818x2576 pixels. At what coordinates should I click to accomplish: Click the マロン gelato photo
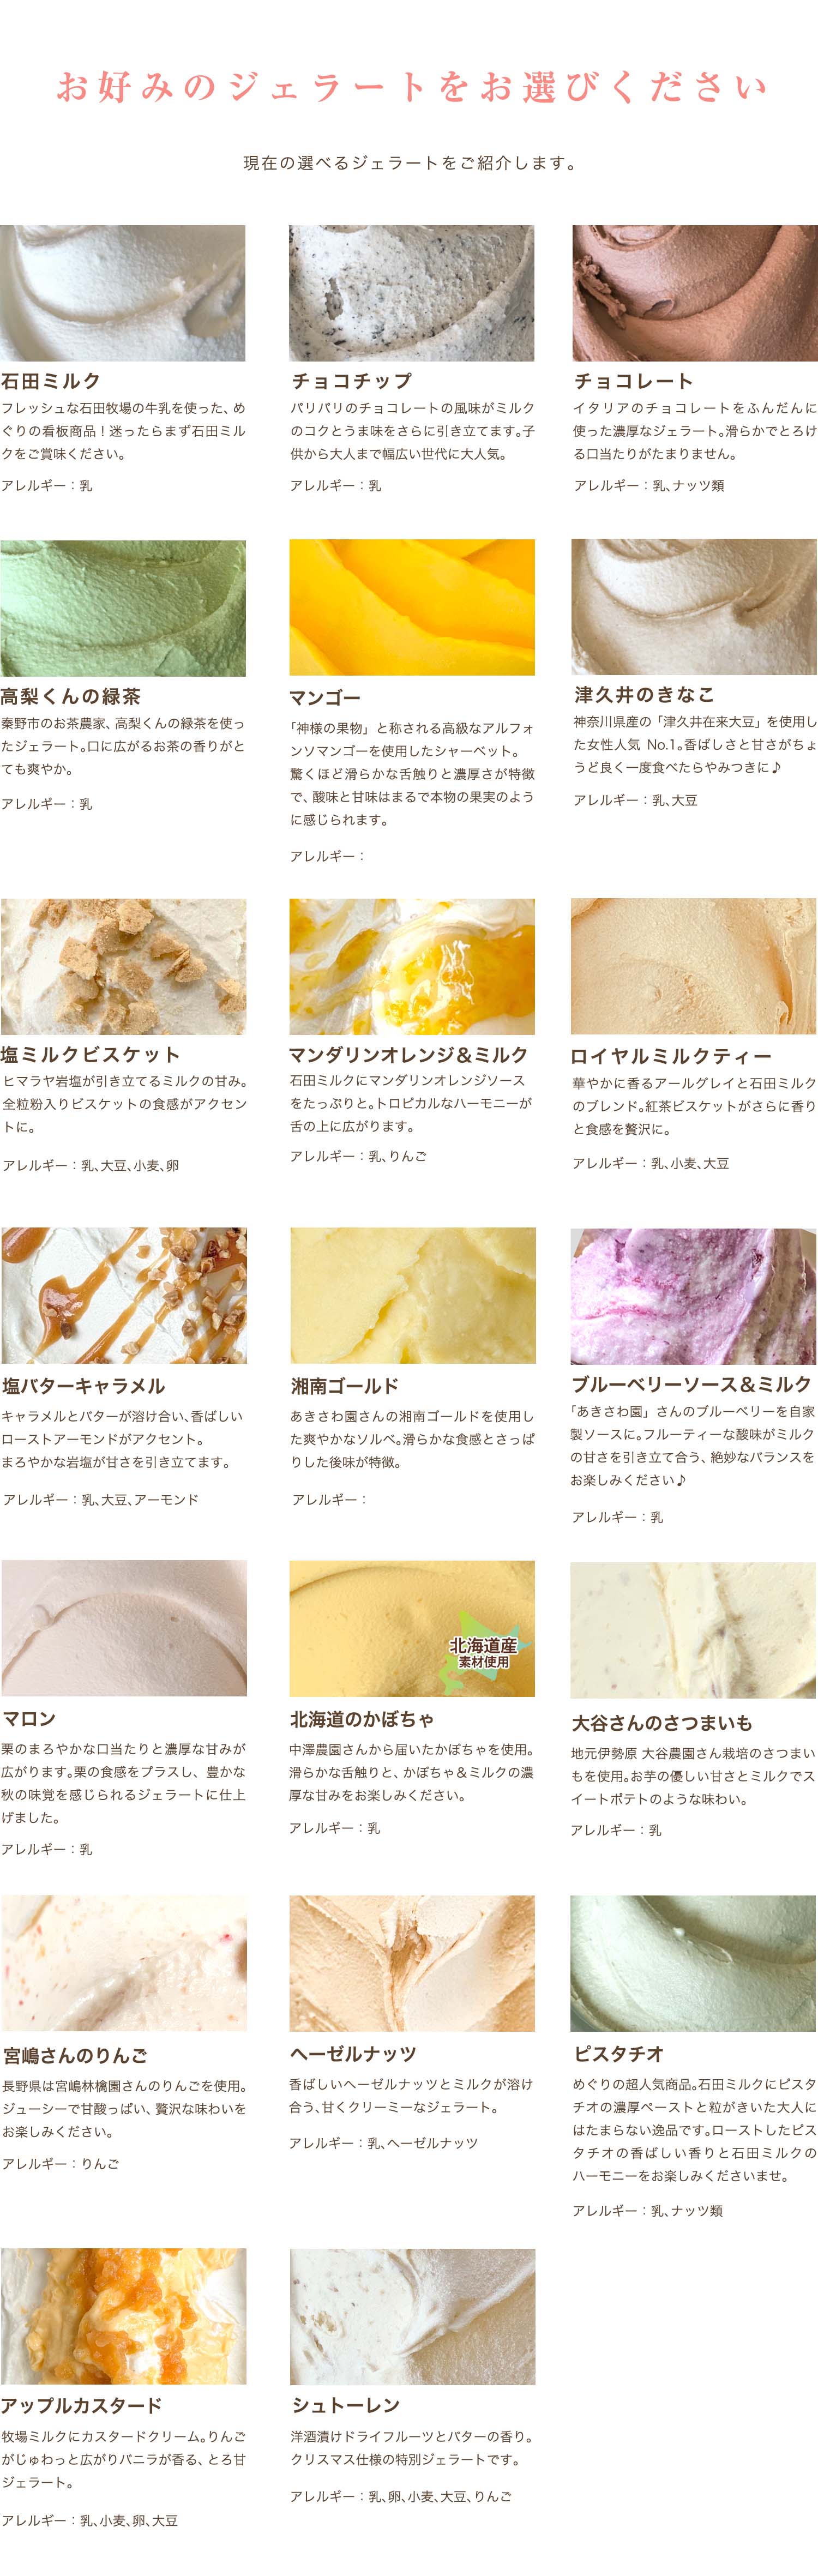point(124,1628)
